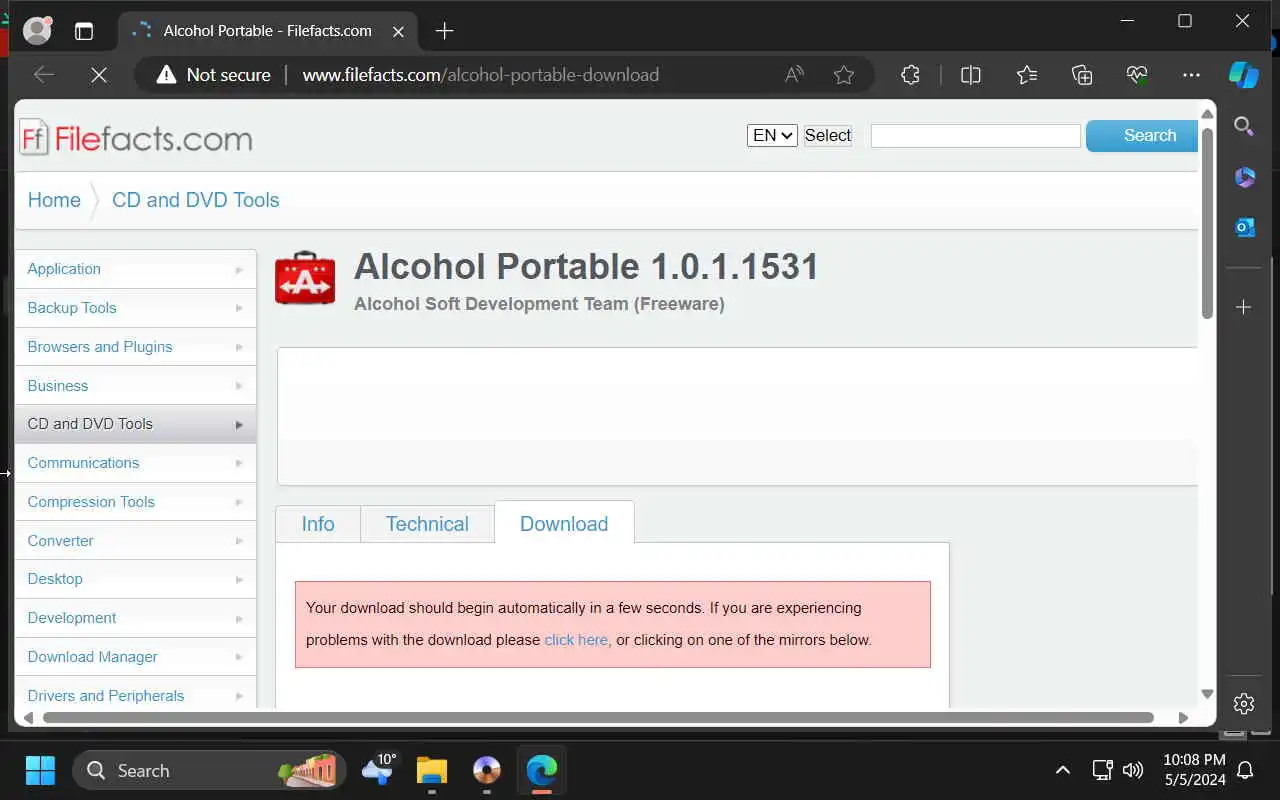Go back to the previous page
This screenshot has height=800, width=1280.
(x=44, y=75)
